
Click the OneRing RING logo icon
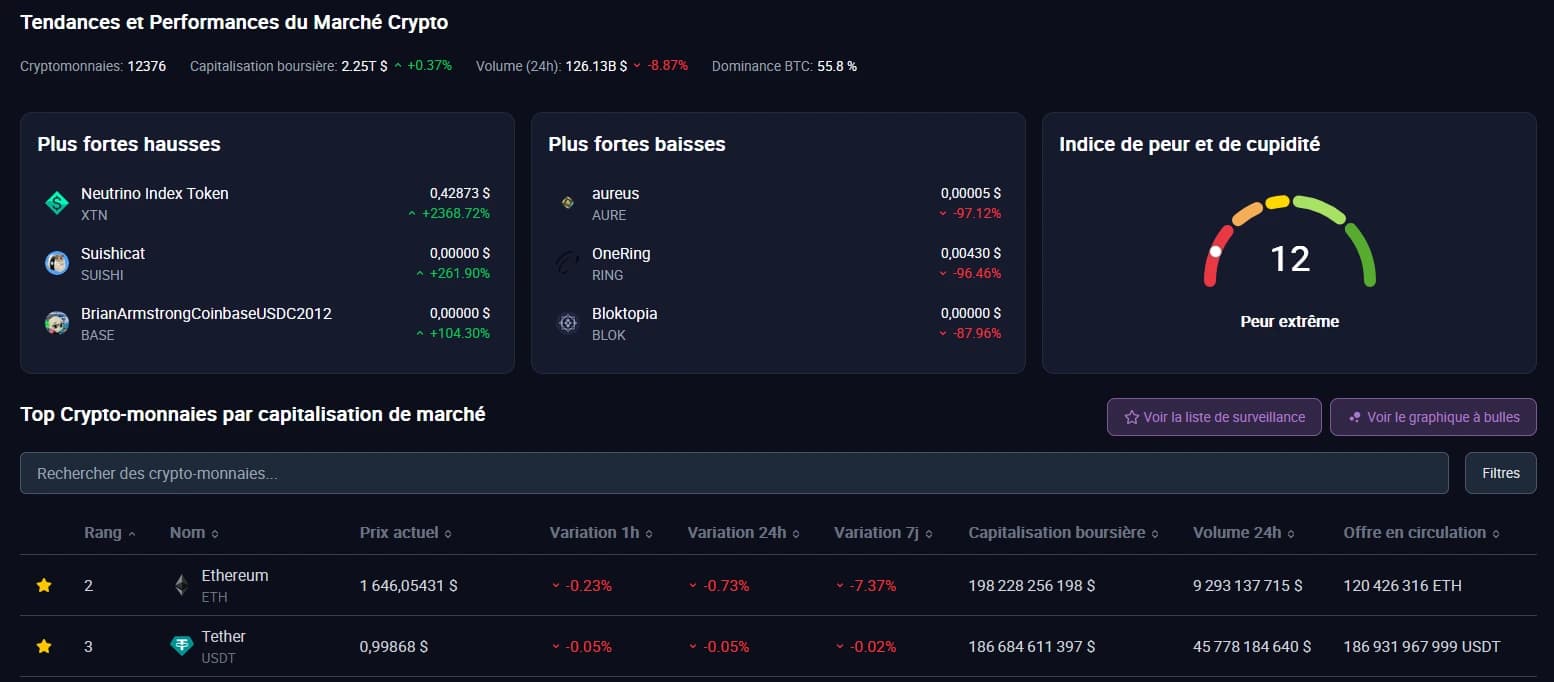pyautogui.click(x=568, y=263)
